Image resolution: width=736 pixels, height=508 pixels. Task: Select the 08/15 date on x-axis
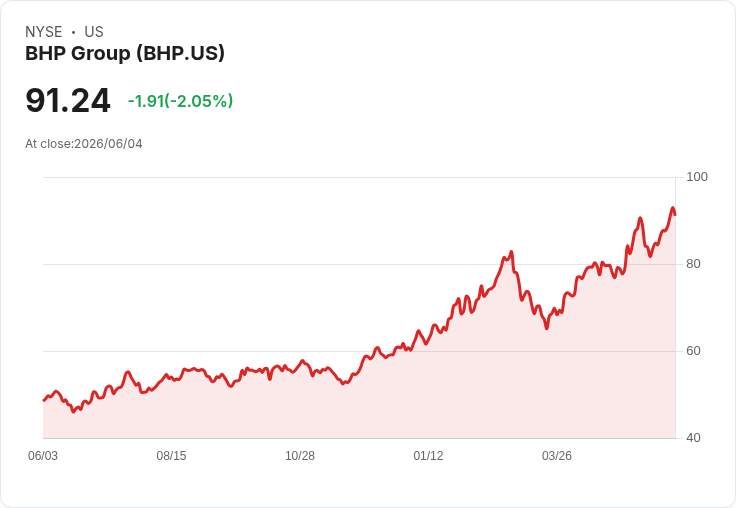tap(171, 455)
